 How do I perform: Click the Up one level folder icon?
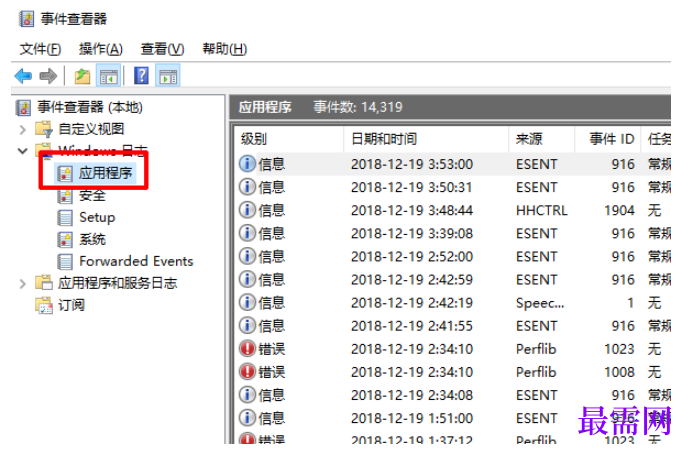click(x=82, y=76)
